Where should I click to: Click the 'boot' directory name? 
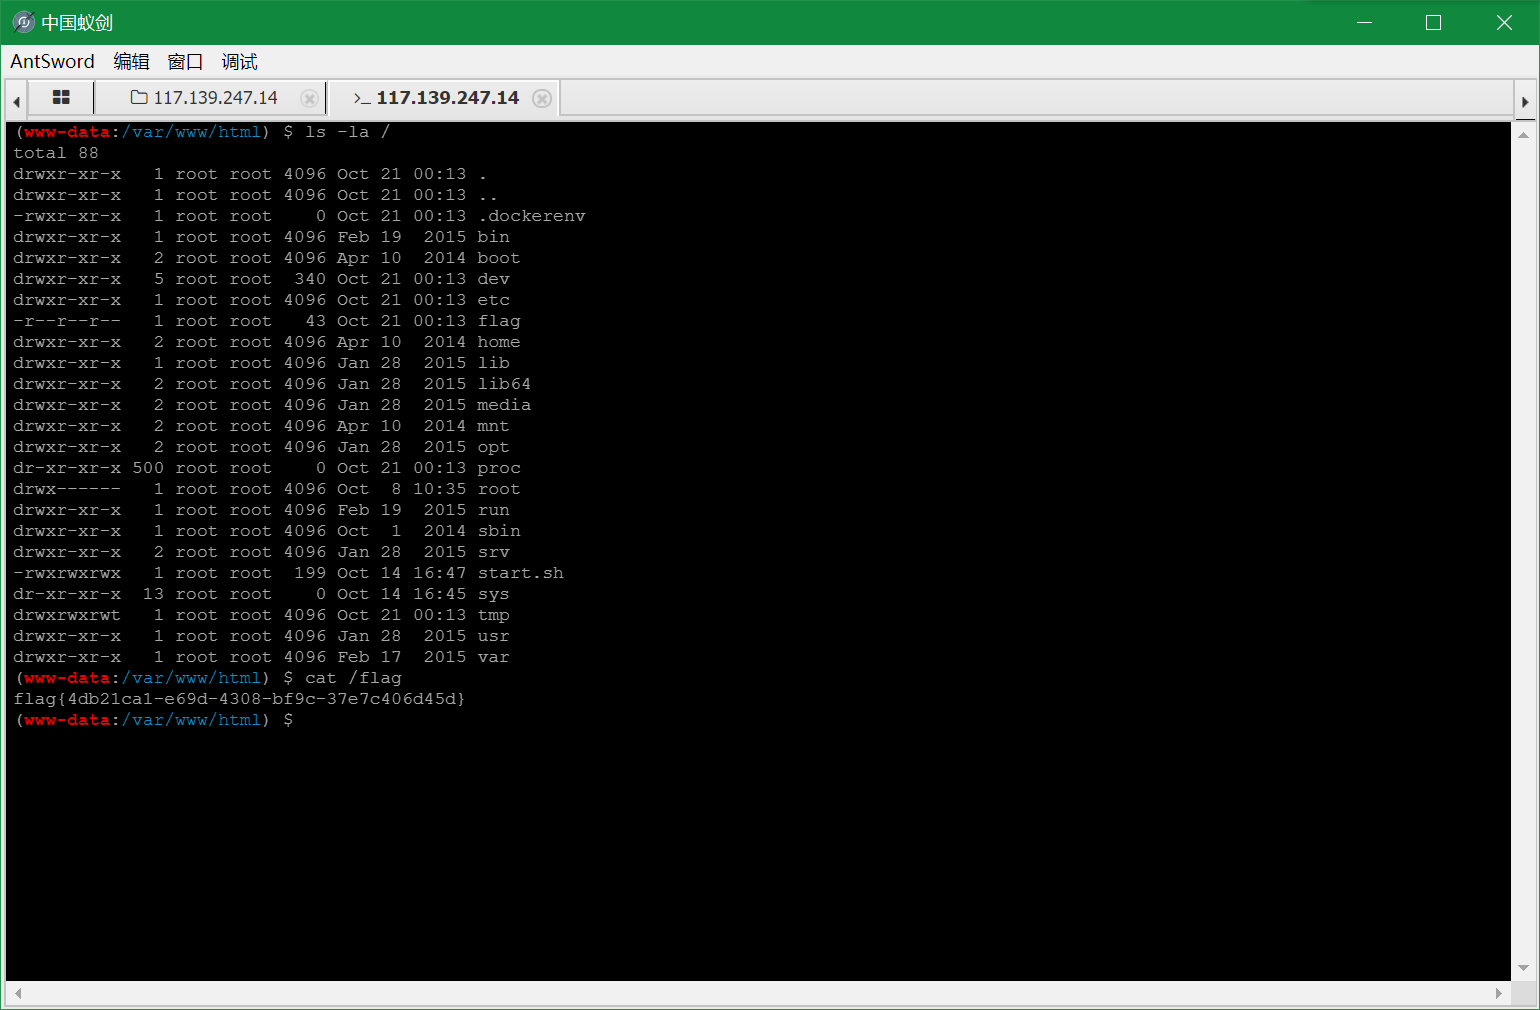499,258
